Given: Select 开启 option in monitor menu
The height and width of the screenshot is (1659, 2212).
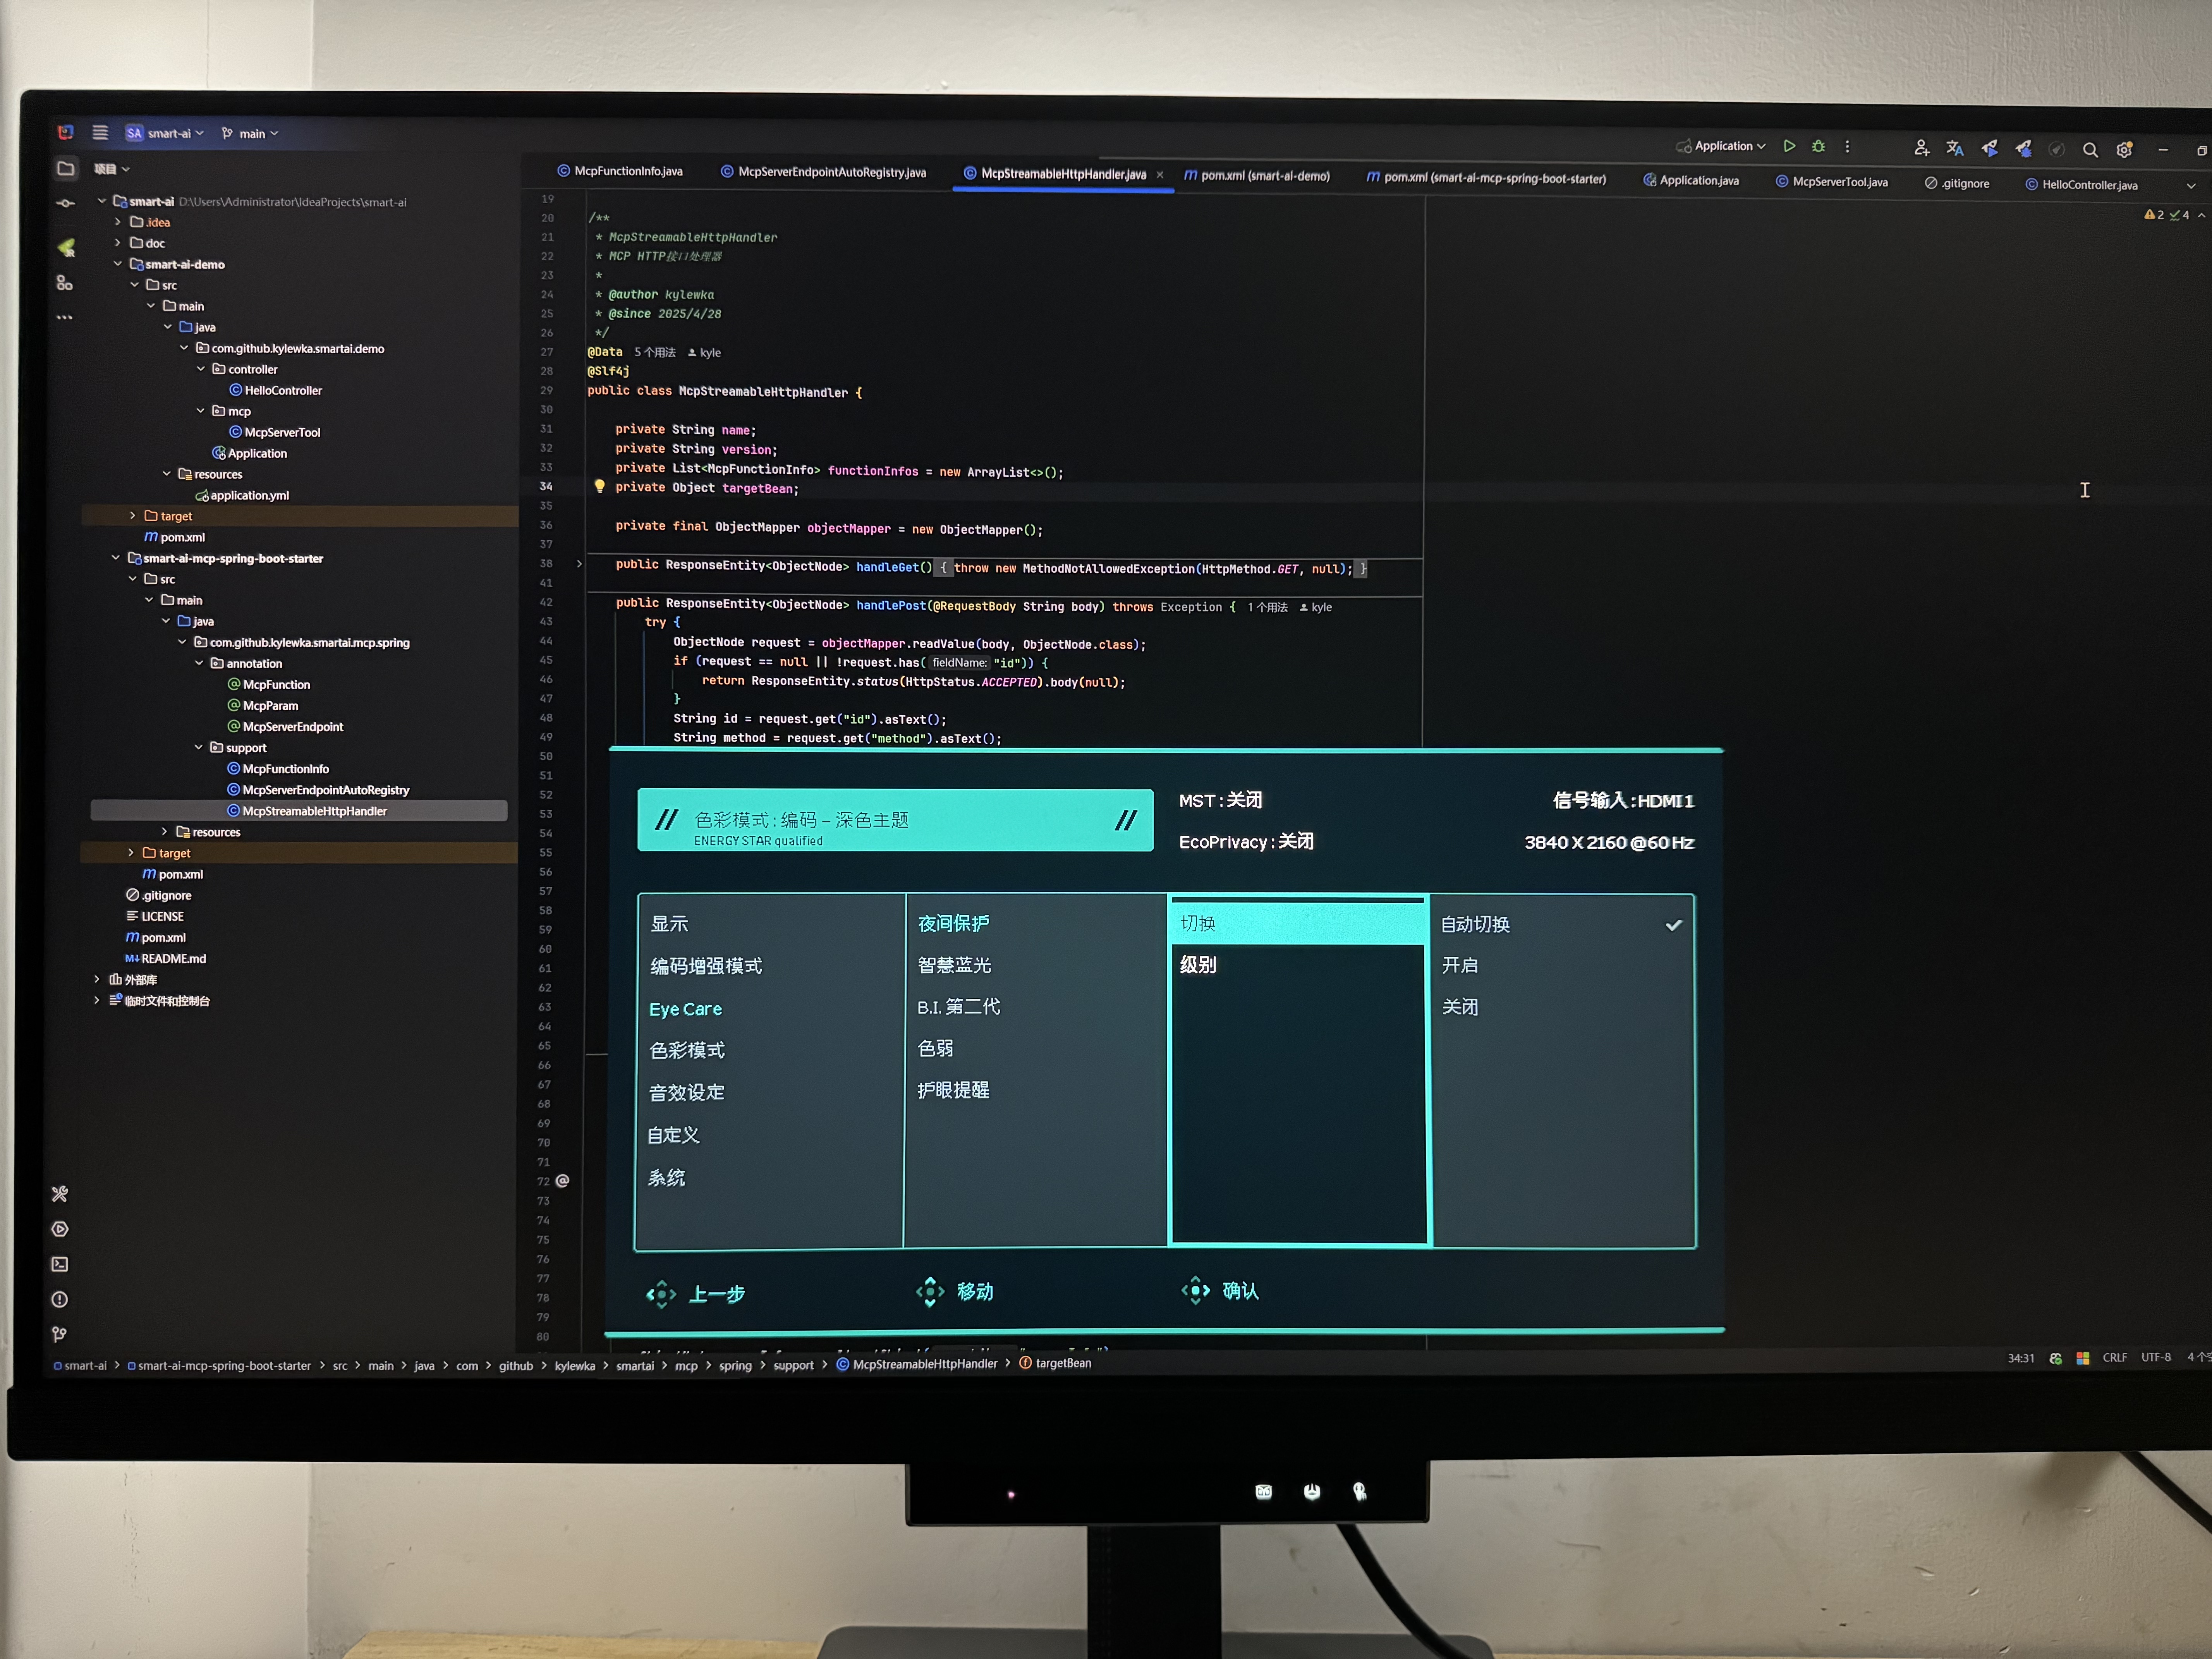Looking at the screenshot, I should point(1459,965).
